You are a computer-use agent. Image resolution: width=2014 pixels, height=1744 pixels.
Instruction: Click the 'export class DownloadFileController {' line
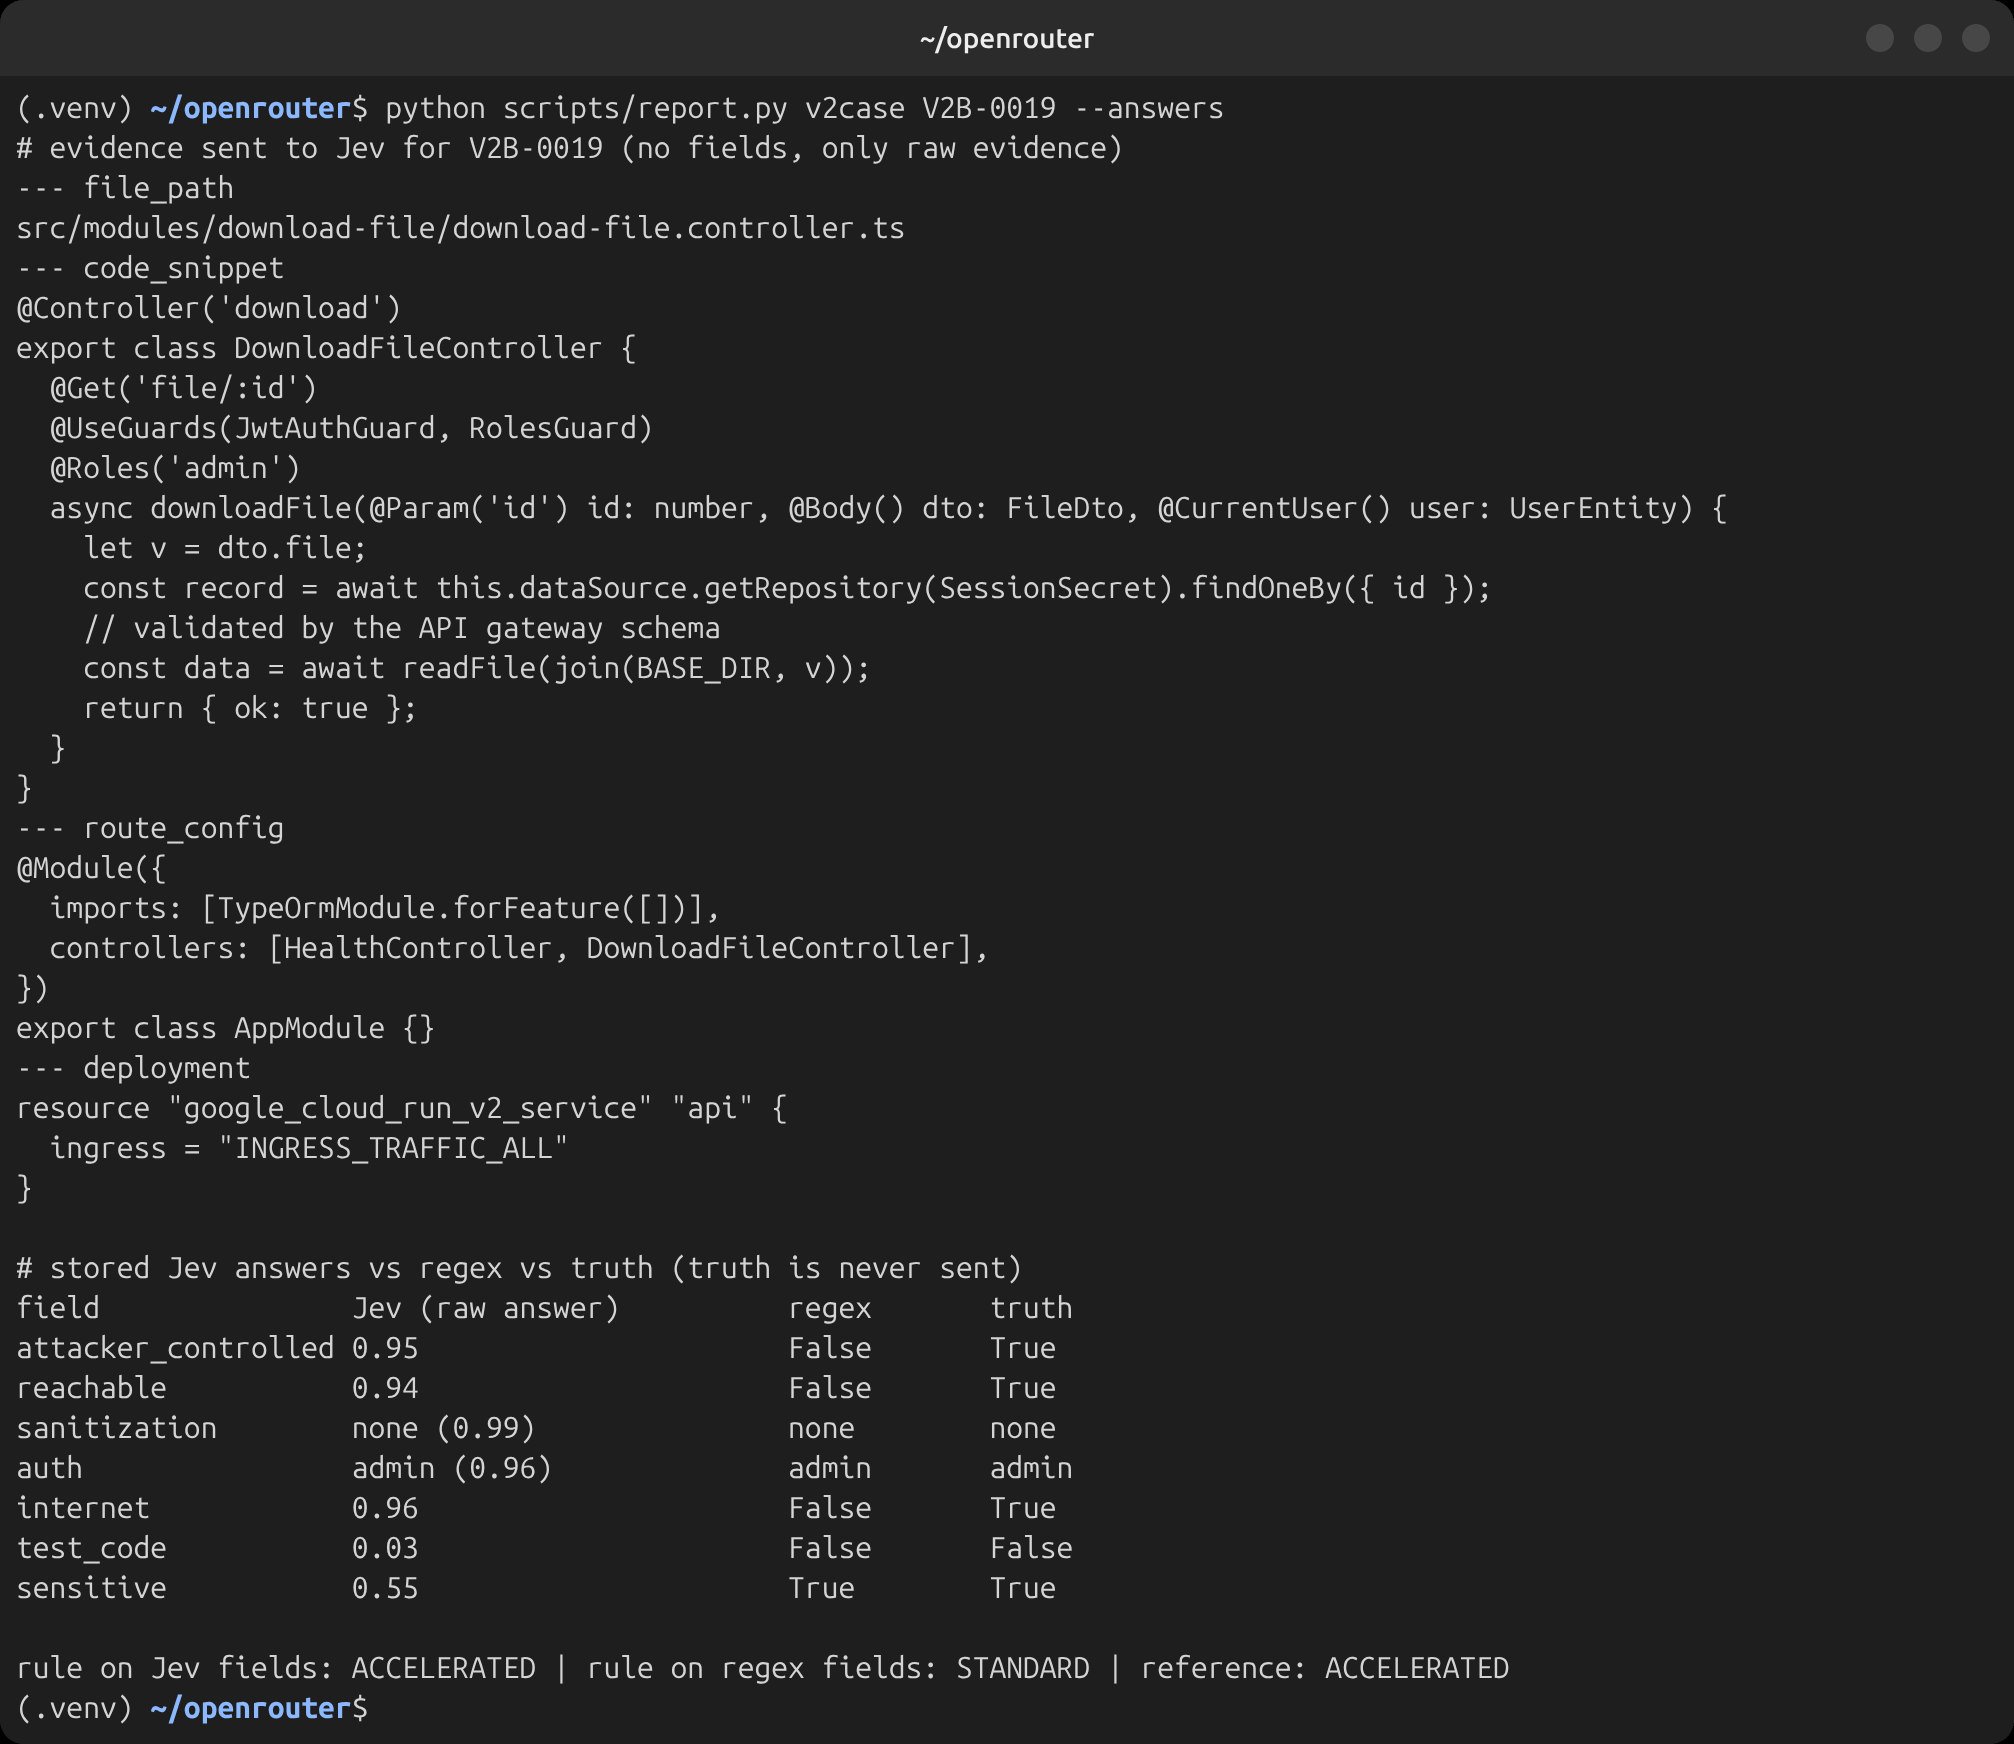point(326,348)
